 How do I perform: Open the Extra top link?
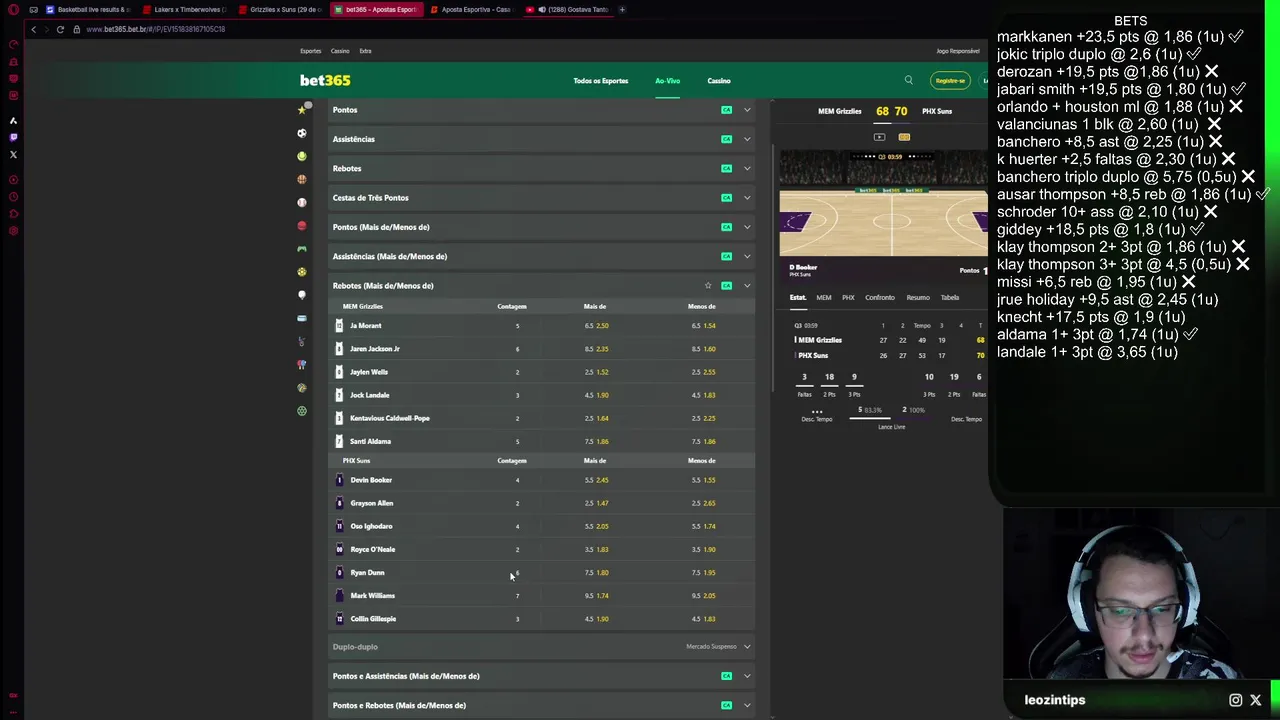click(365, 51)
